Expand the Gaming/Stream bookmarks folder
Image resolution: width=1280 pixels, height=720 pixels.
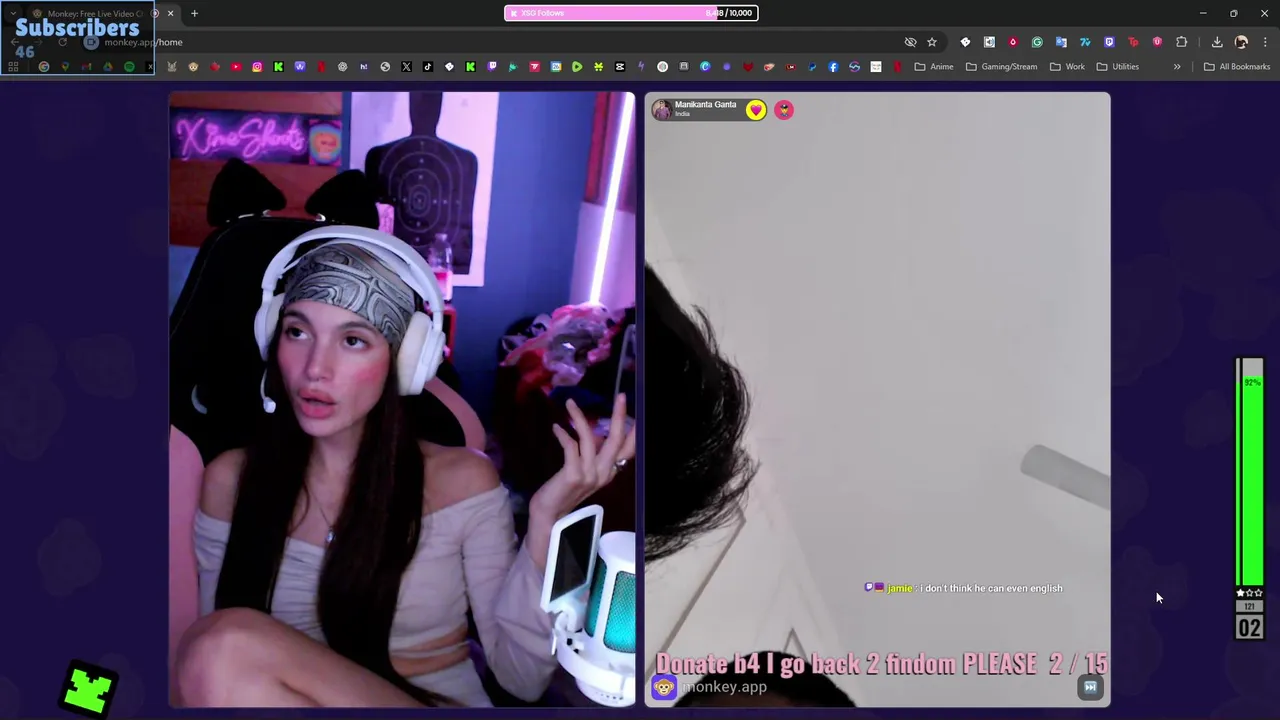click(x=1002, y=67)
